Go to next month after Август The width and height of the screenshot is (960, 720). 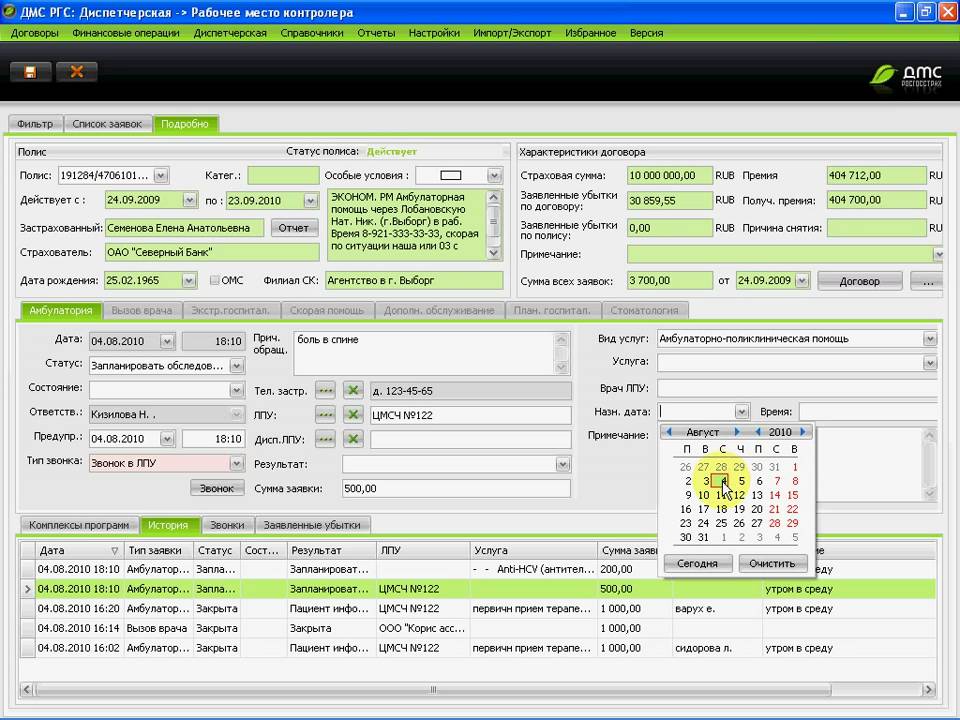[737, 432]
